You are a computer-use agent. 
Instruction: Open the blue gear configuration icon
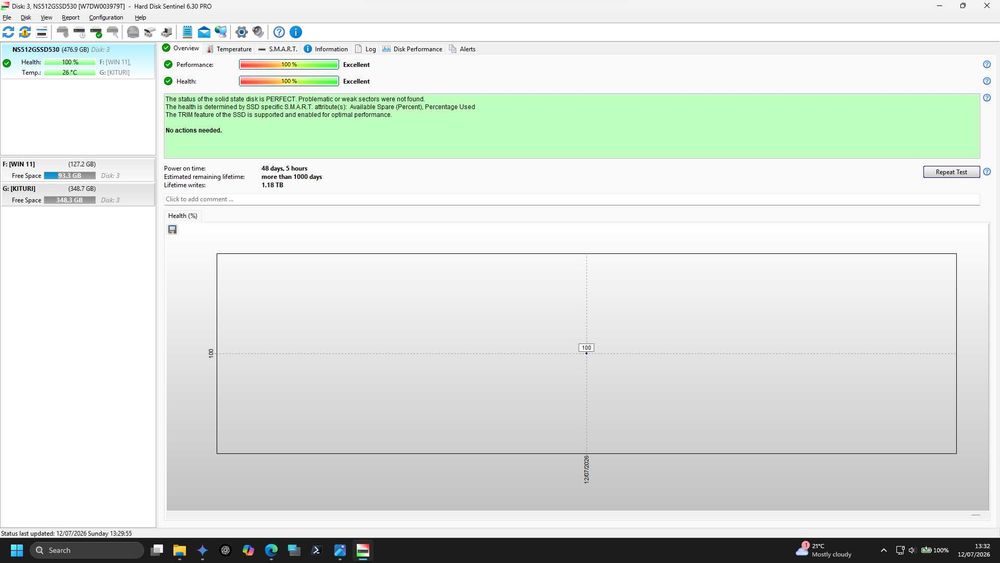242,32
